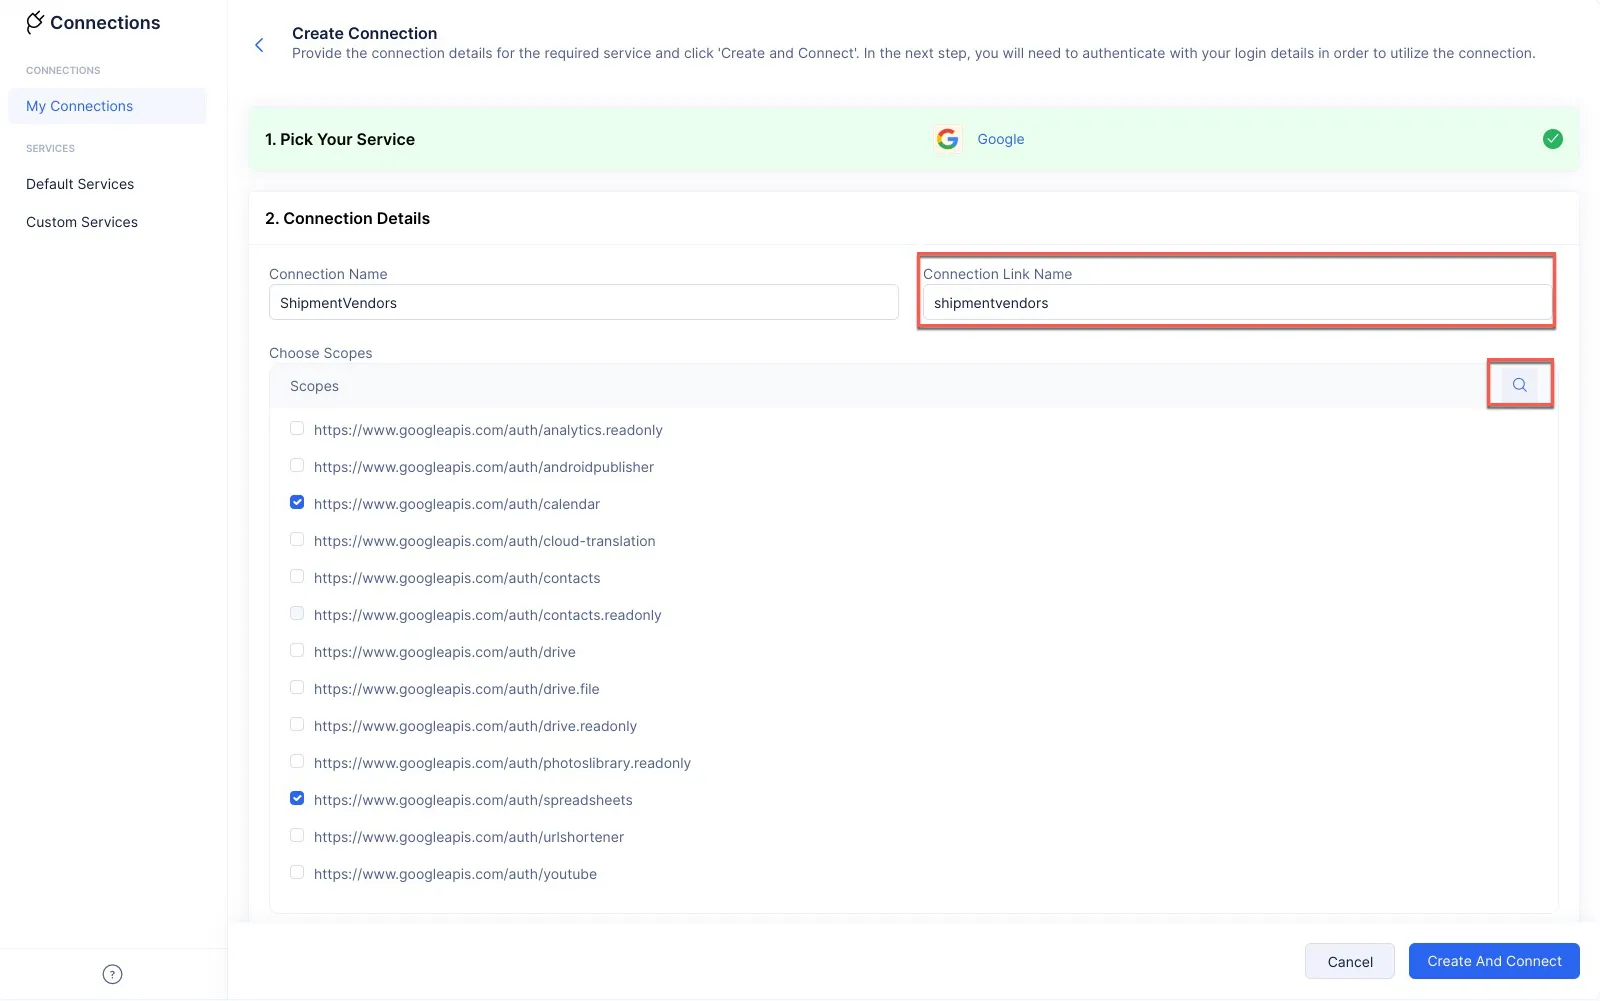This screenshot has width=1600, height=1001.
Task: Tick the contacts.readonly scope checkbox
Action: [297, 614]
